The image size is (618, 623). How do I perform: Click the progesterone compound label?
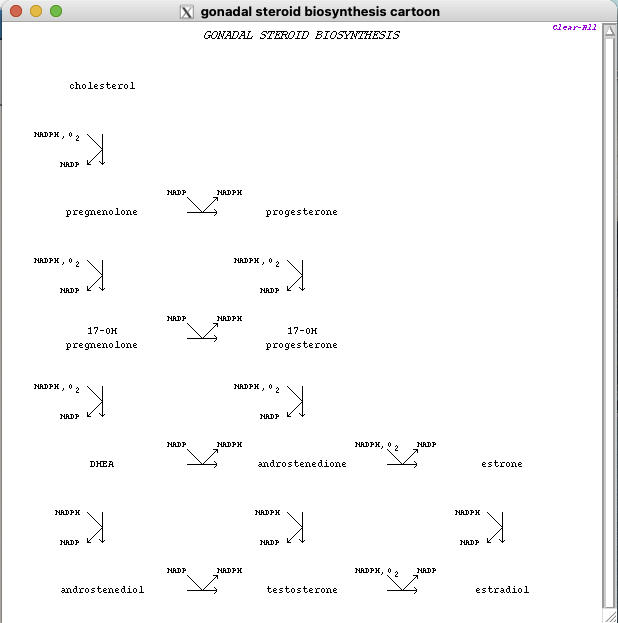[x=302, y=212]
